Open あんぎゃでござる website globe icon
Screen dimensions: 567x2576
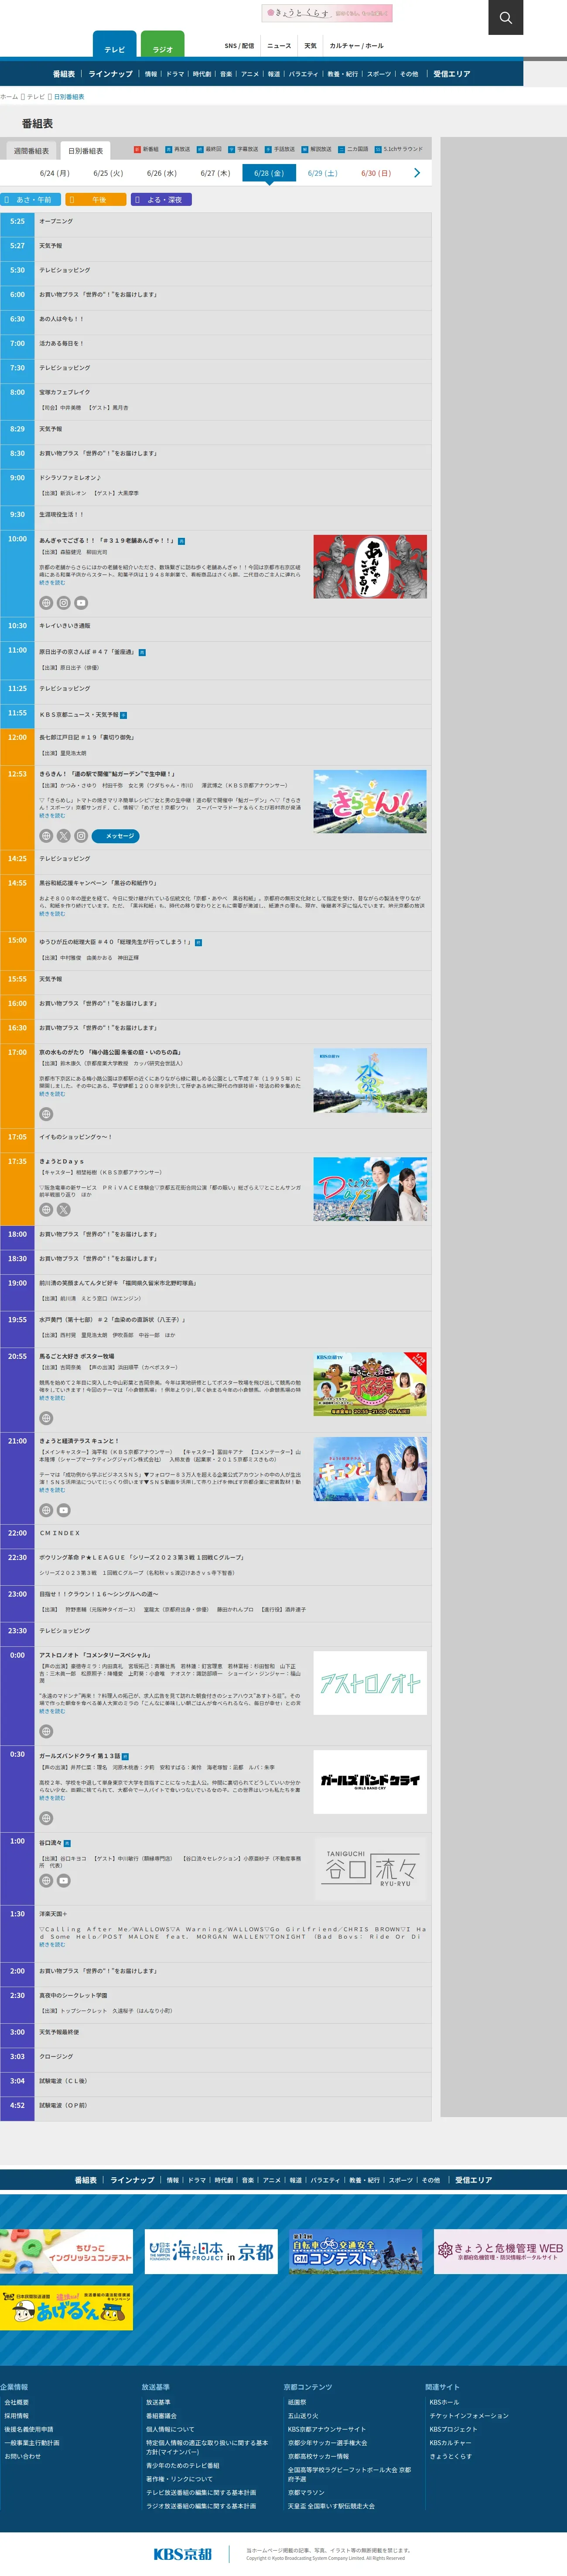[x=46, y=603]
